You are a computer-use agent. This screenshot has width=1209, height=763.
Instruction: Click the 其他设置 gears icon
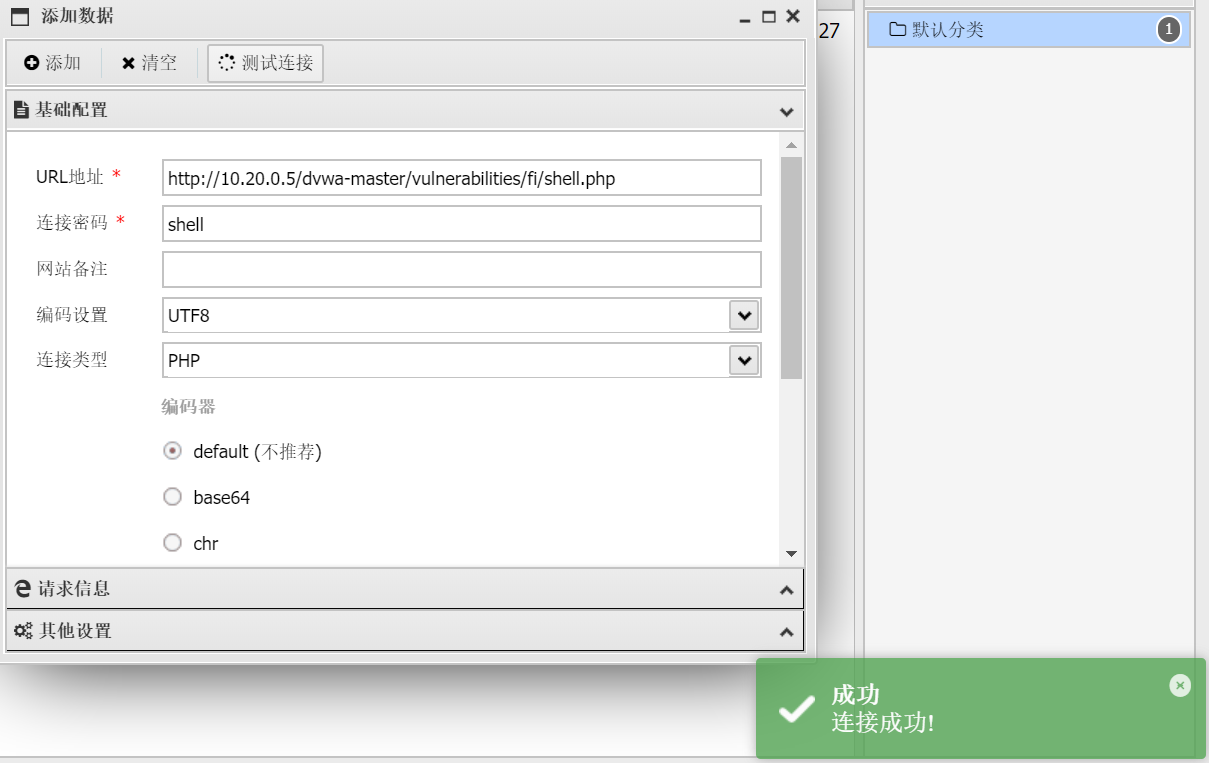click(x=23, y=631)
